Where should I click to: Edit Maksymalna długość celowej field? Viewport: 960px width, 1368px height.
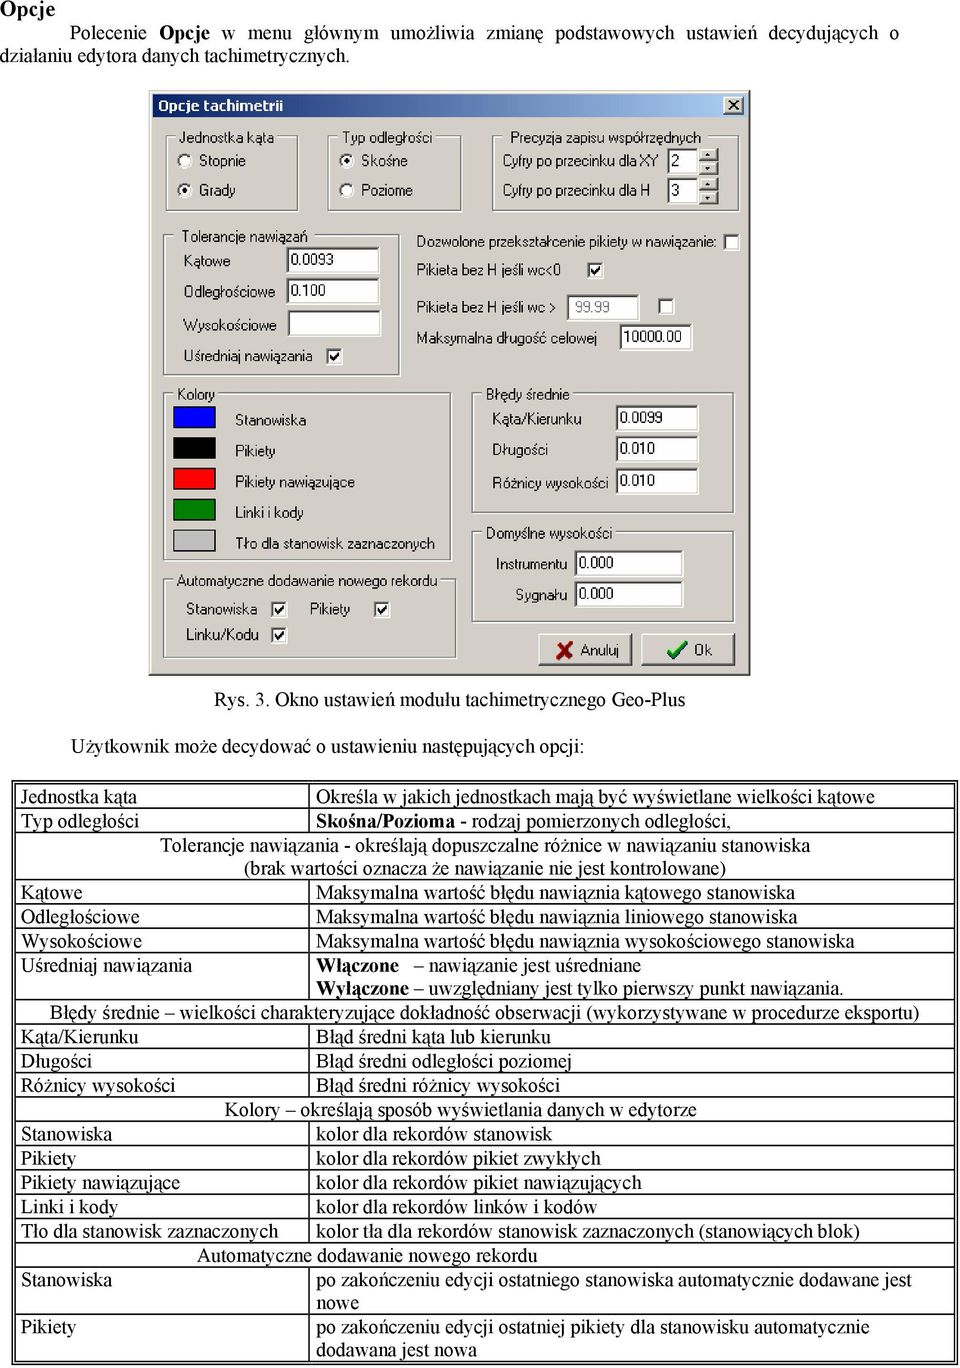(656, 337)
